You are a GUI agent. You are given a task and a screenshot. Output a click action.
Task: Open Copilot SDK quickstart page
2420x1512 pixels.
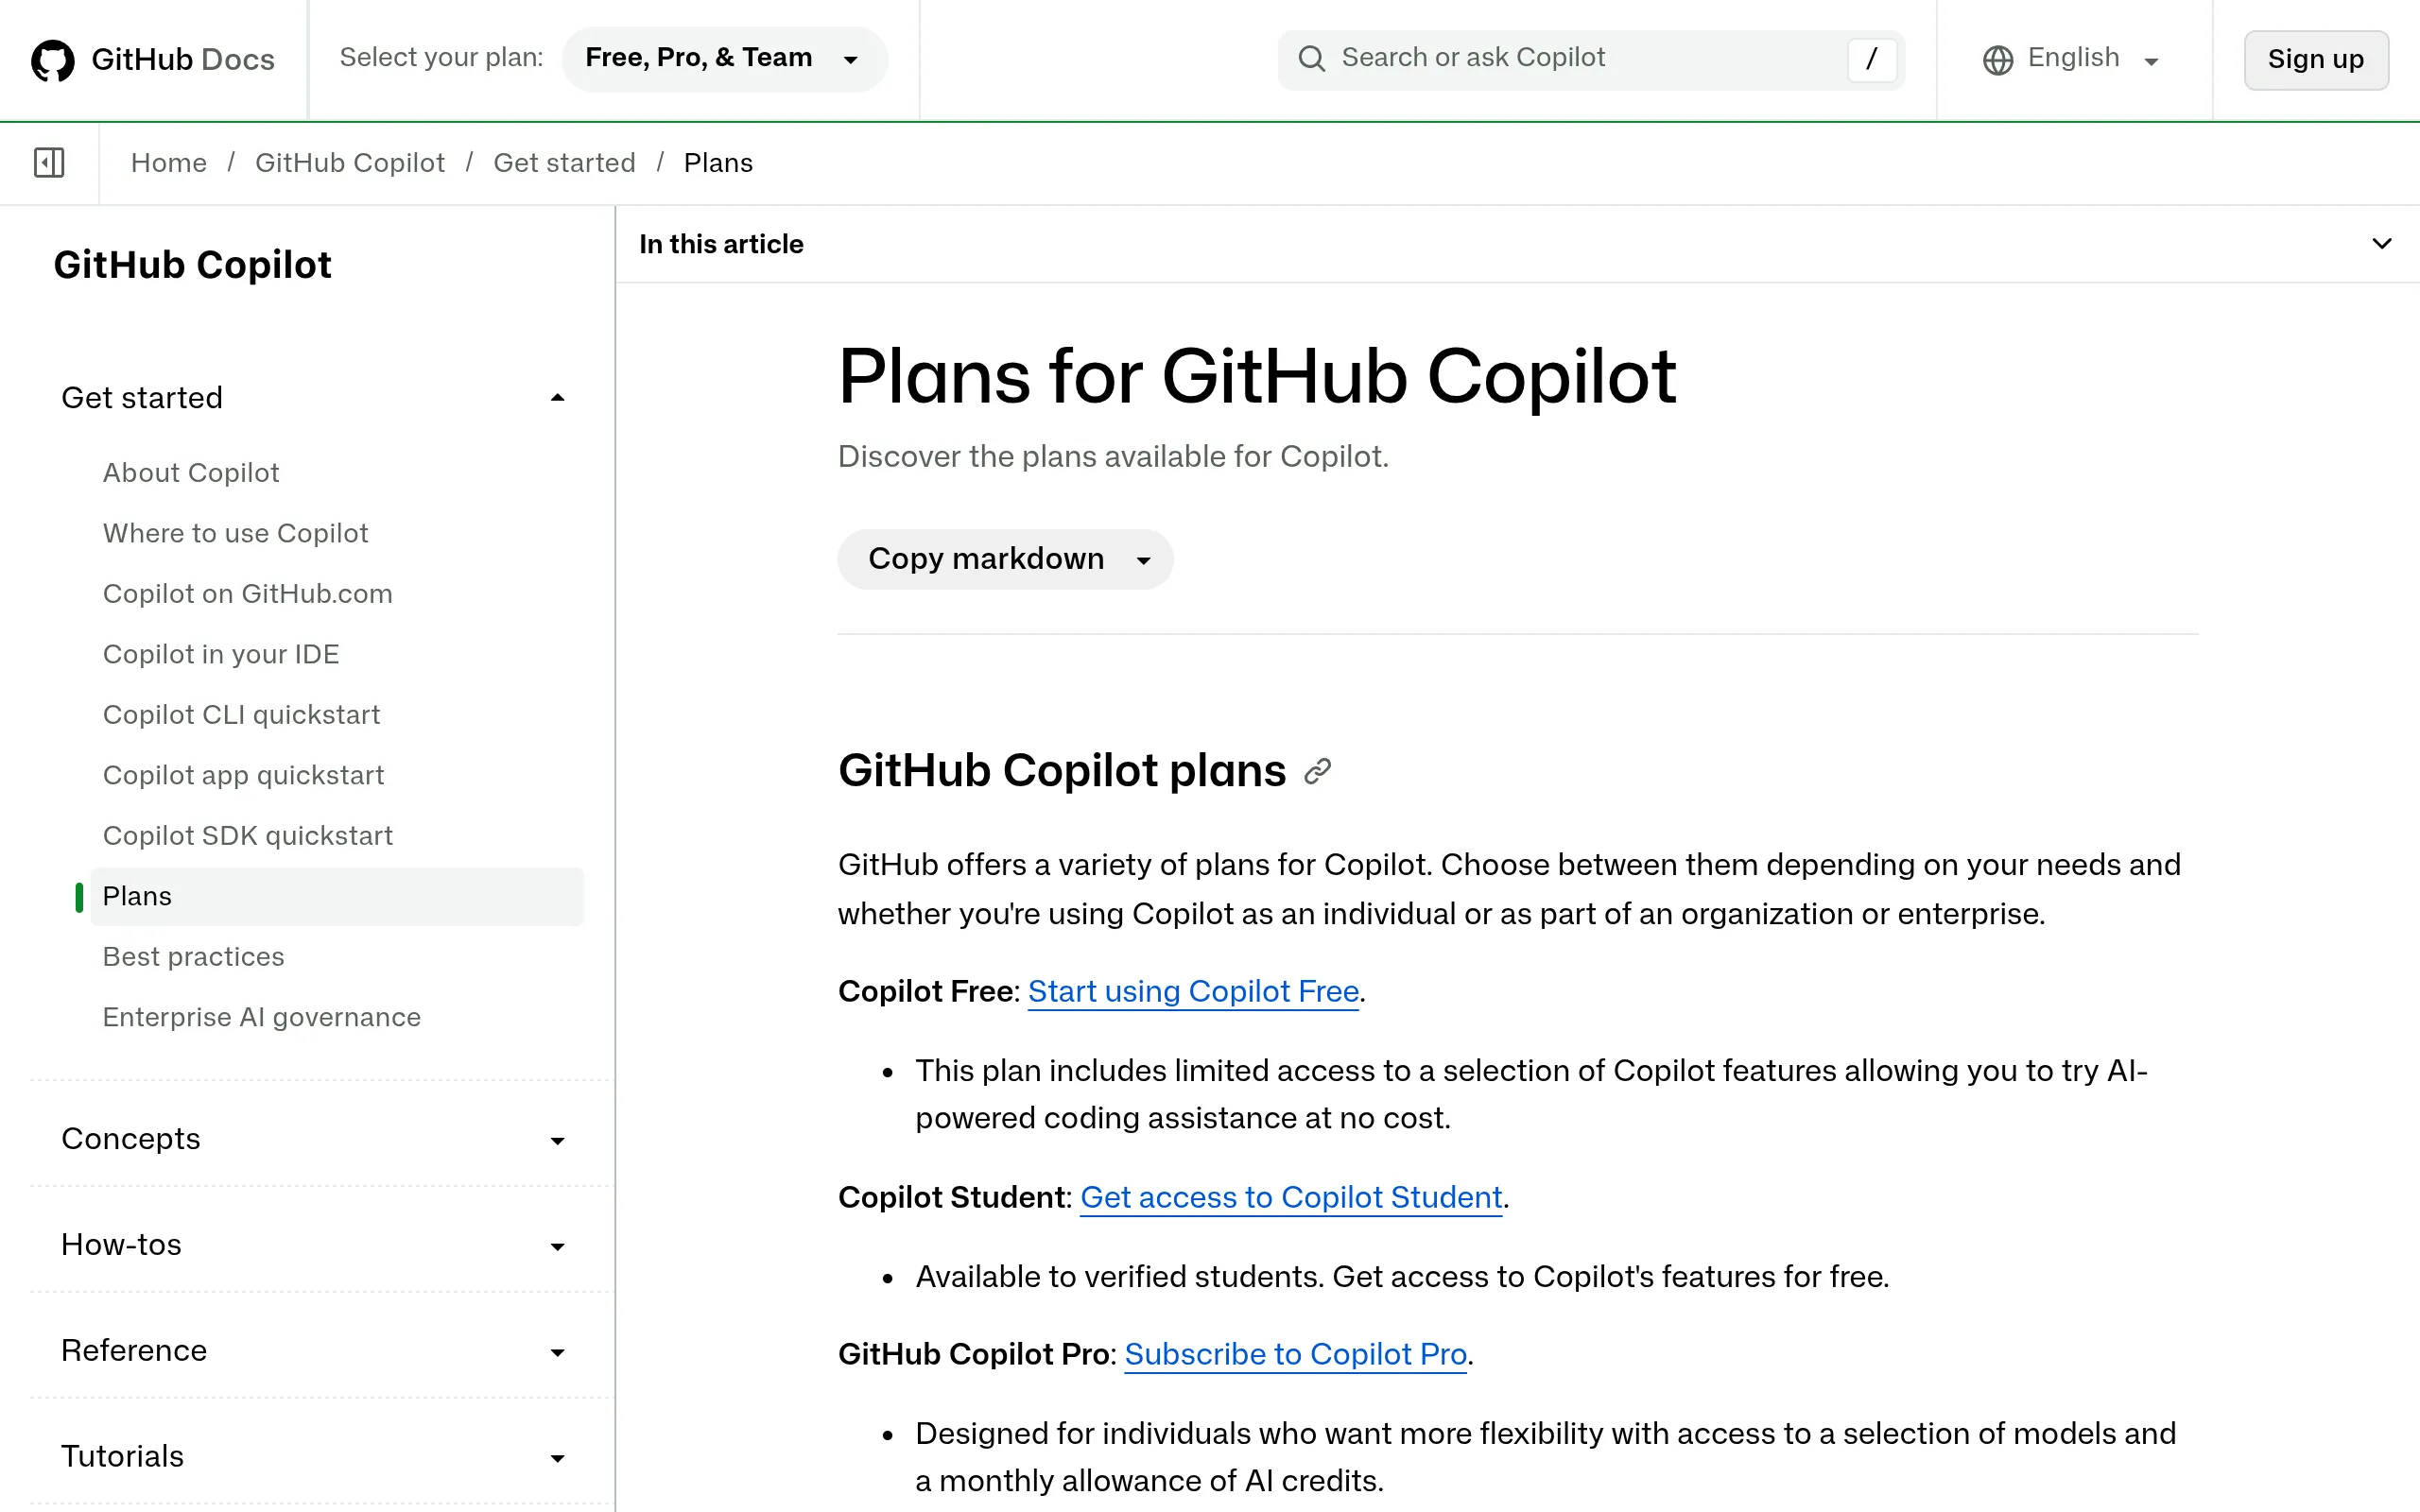tap(248, 836)
